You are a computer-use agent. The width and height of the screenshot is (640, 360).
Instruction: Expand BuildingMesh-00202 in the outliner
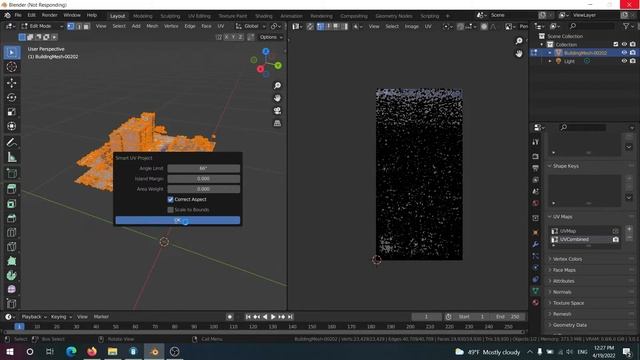(x=550, y=53)
